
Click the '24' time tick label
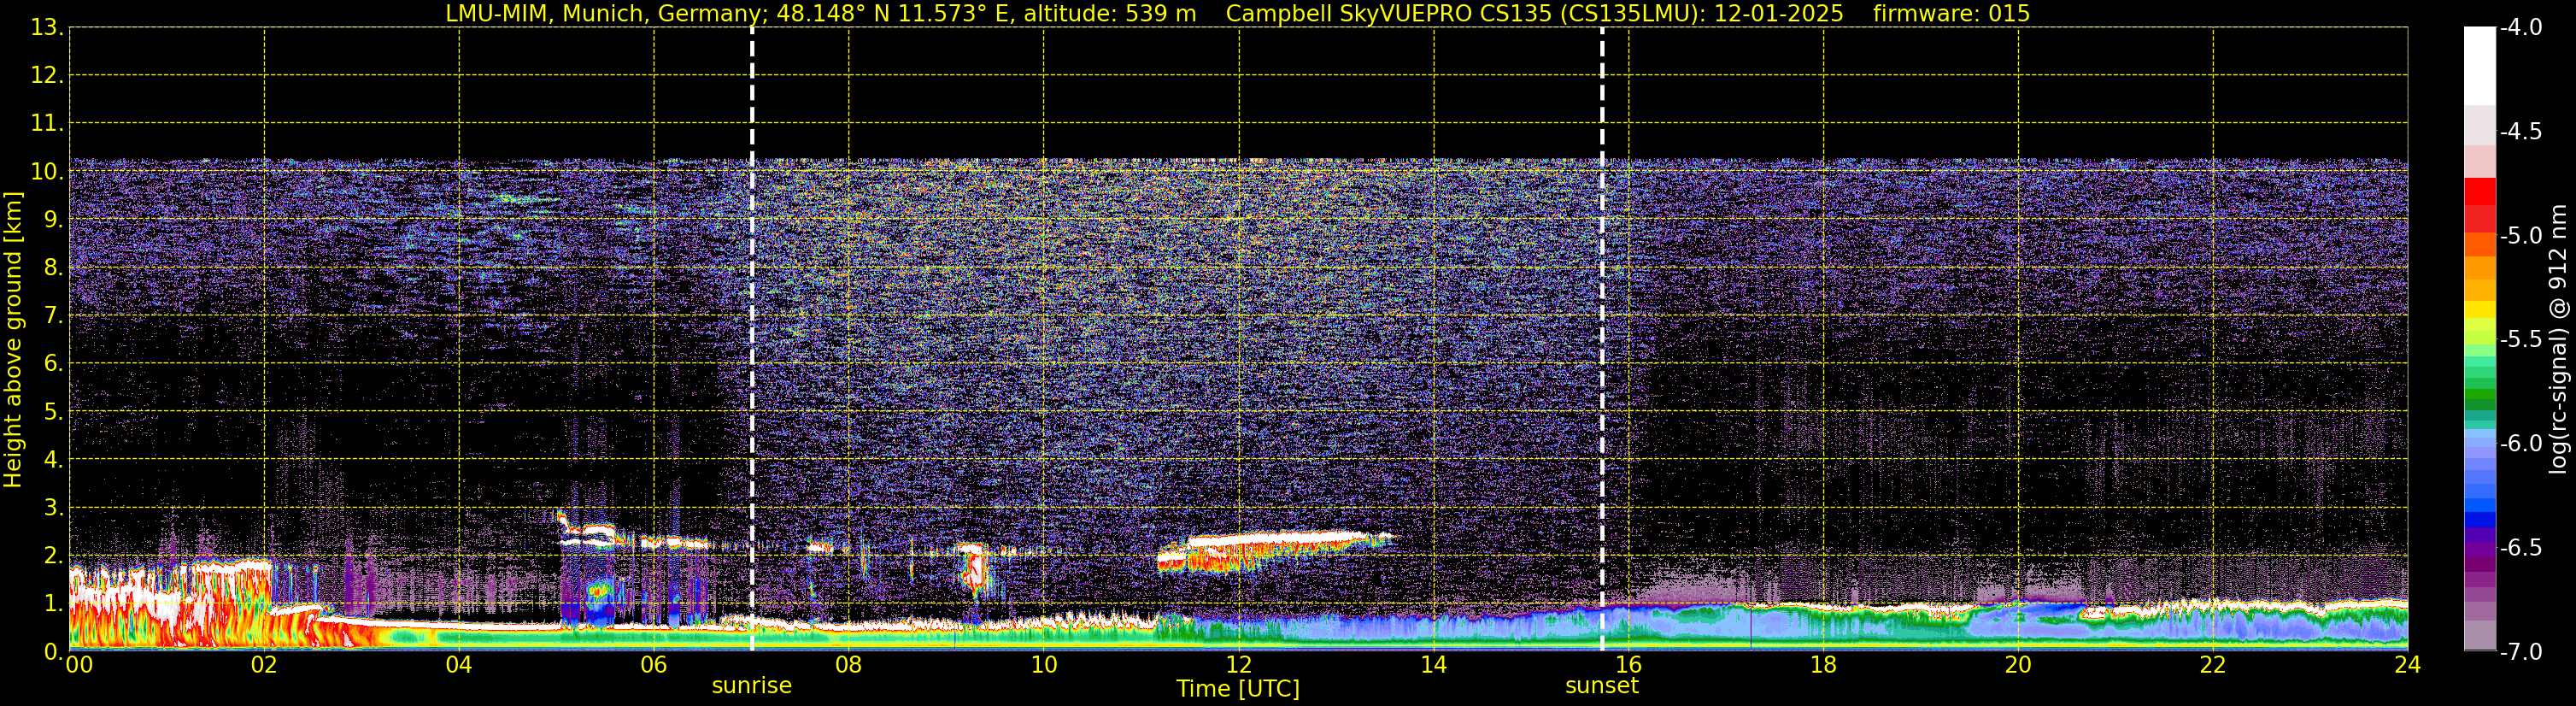pyautogui.click(x=2407, y=665)
